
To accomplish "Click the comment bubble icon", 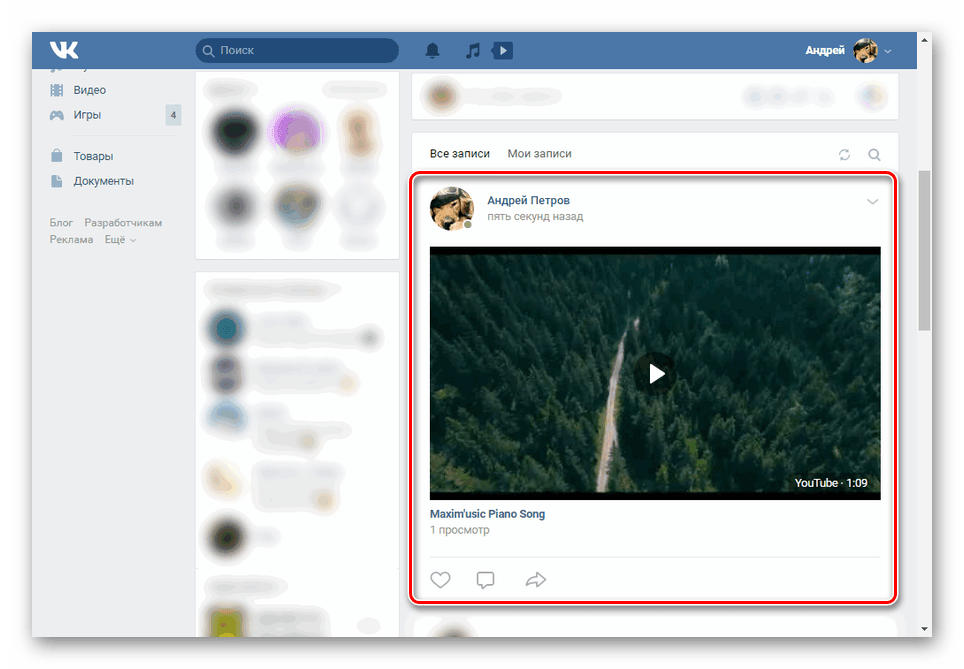I will click(x=485, y=580).
